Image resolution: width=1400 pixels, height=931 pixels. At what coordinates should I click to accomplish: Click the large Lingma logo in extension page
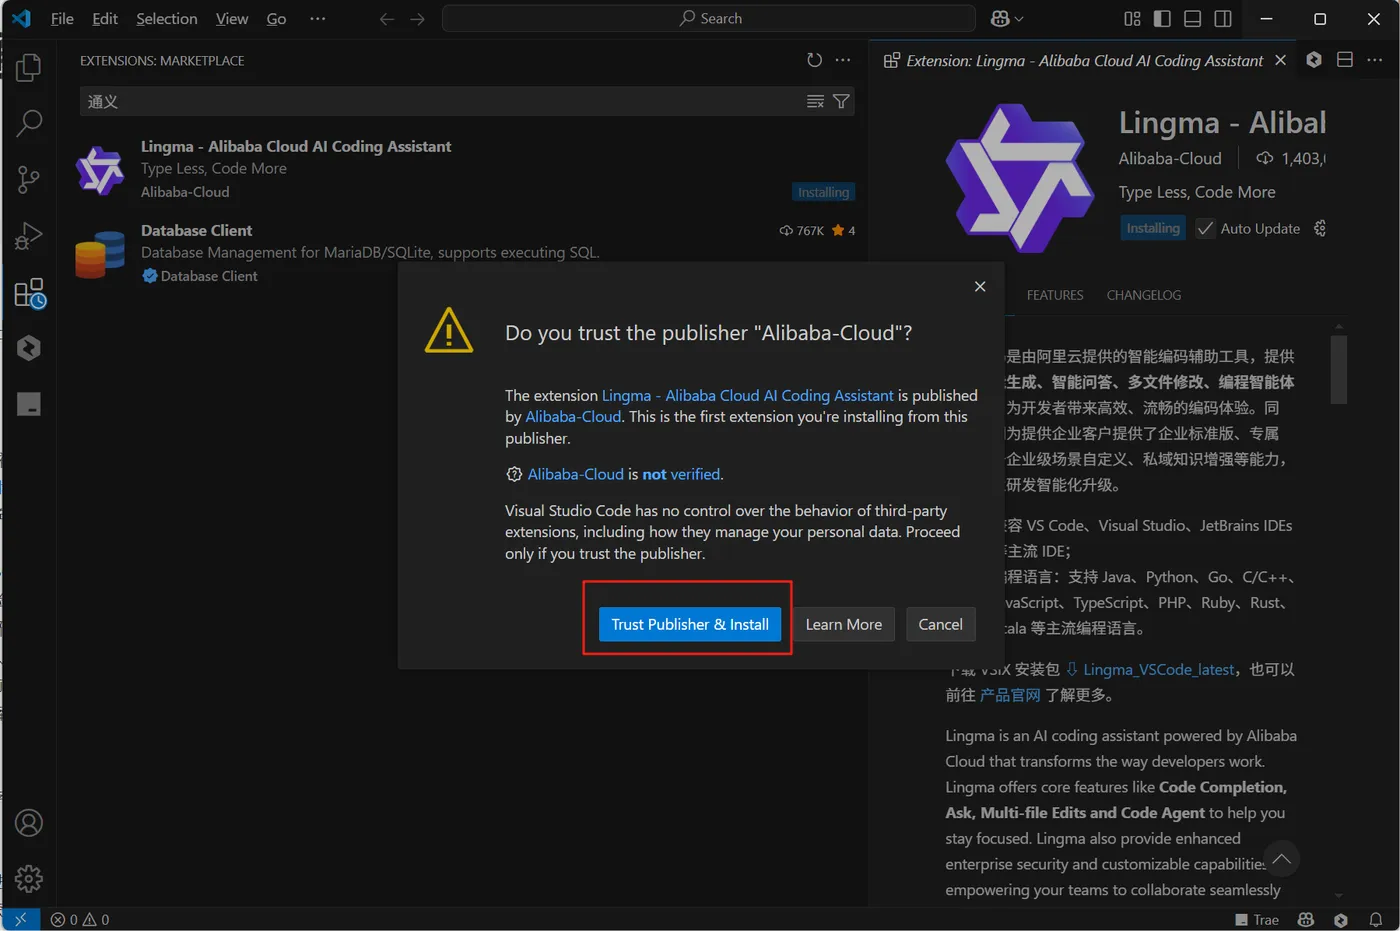tap(1019, 178)
